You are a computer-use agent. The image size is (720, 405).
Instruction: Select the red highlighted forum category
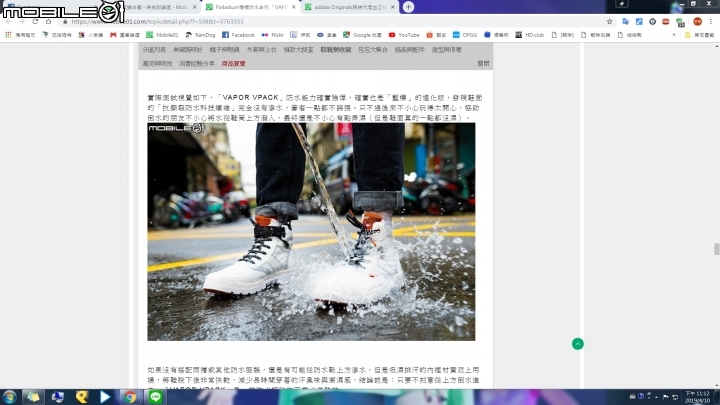click(233, 64)
